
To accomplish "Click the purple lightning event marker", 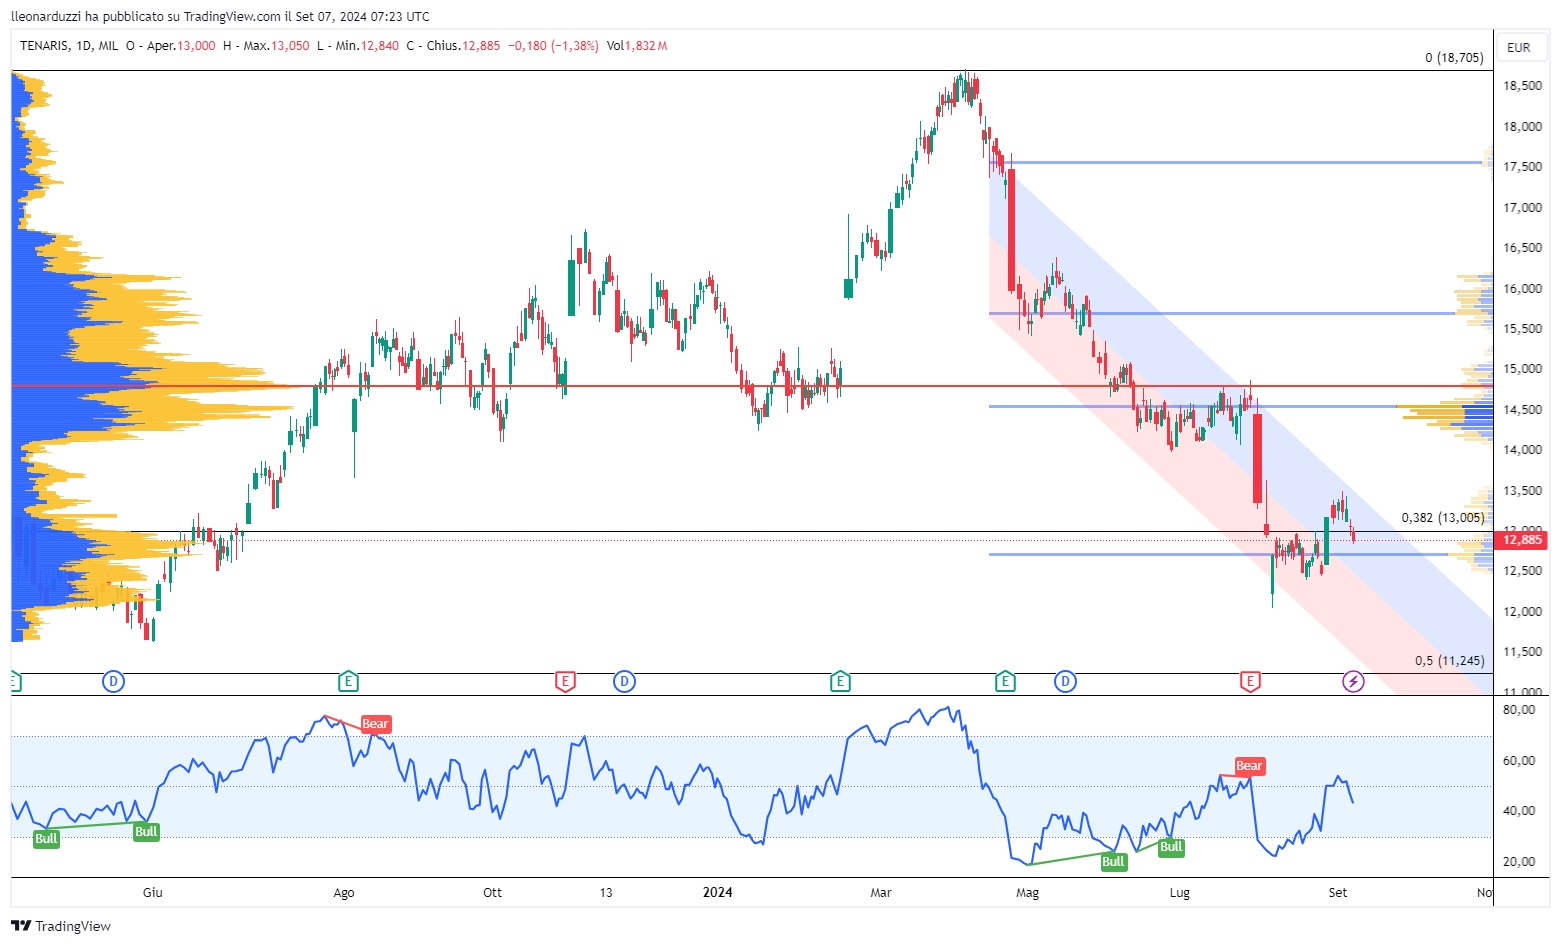I will coord(1353,682).
